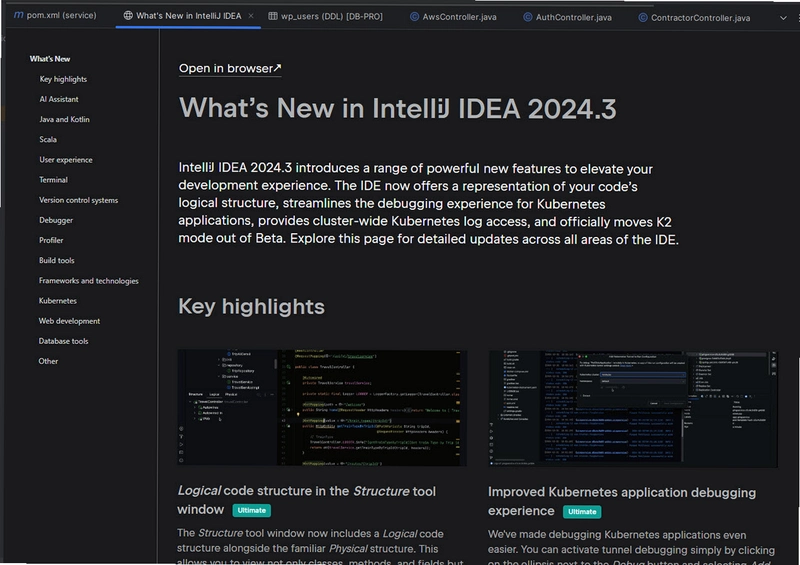Viewport: 800px width, 565px height.
Task: Click Open in browser link
Action: (230, 68)
